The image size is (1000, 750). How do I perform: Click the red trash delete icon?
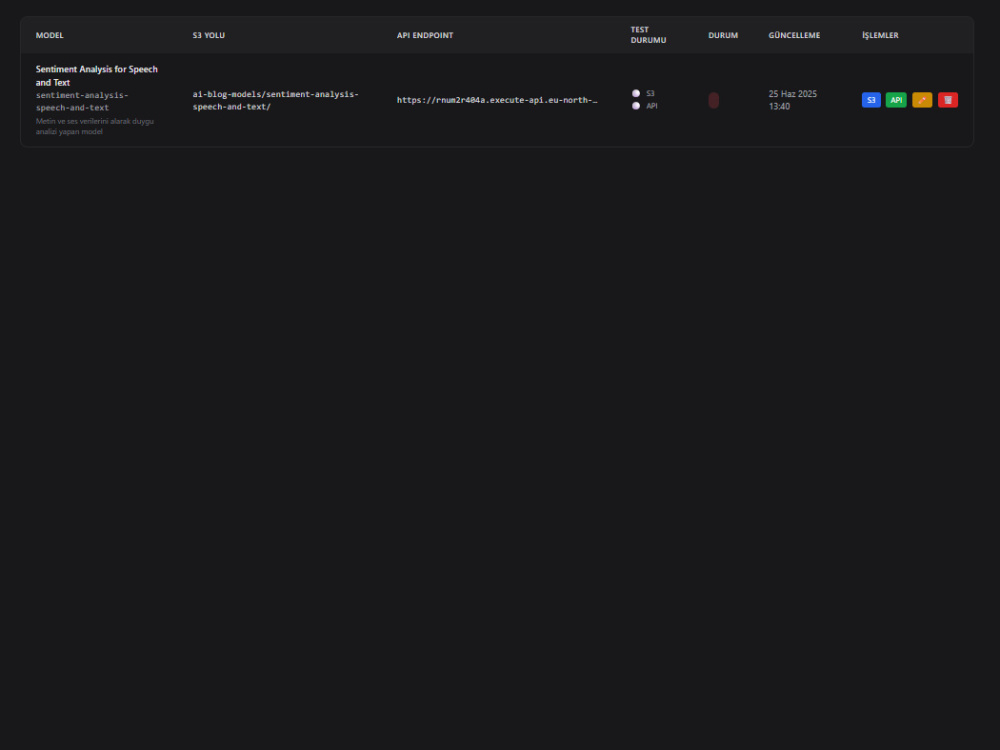(948, 100)
